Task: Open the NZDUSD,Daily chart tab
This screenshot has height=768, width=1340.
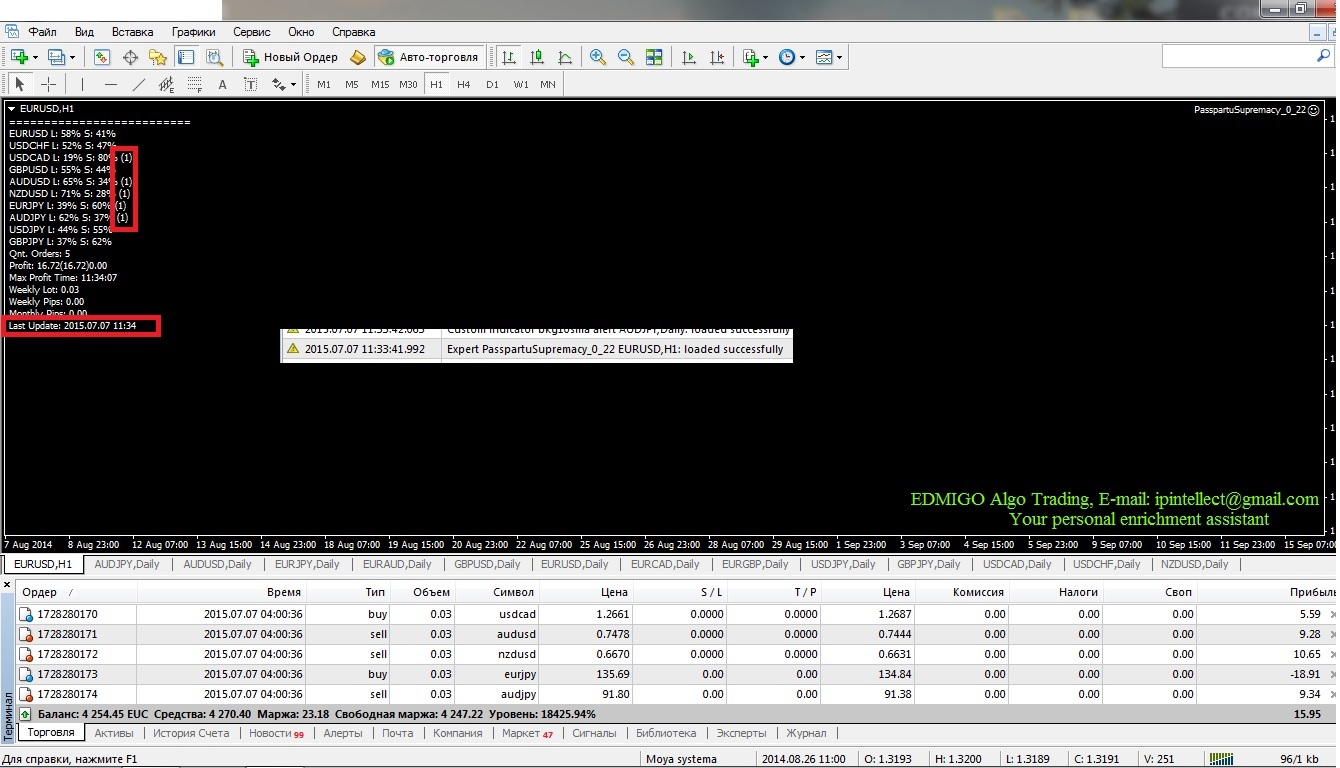Action: tap(1194, 564)
